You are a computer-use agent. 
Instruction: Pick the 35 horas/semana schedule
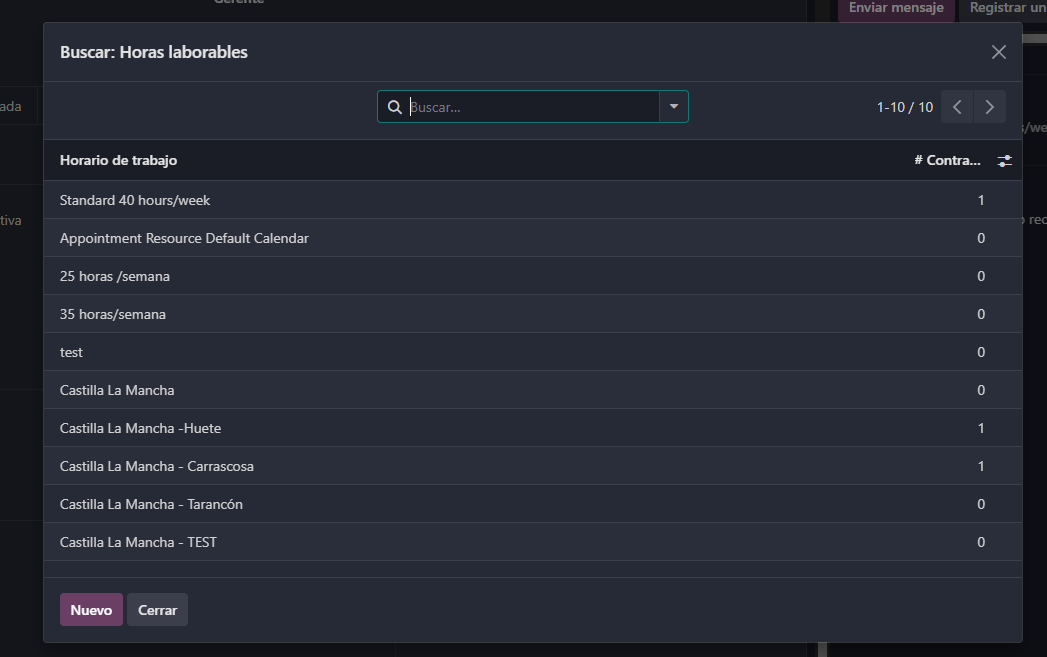(113, 314)
